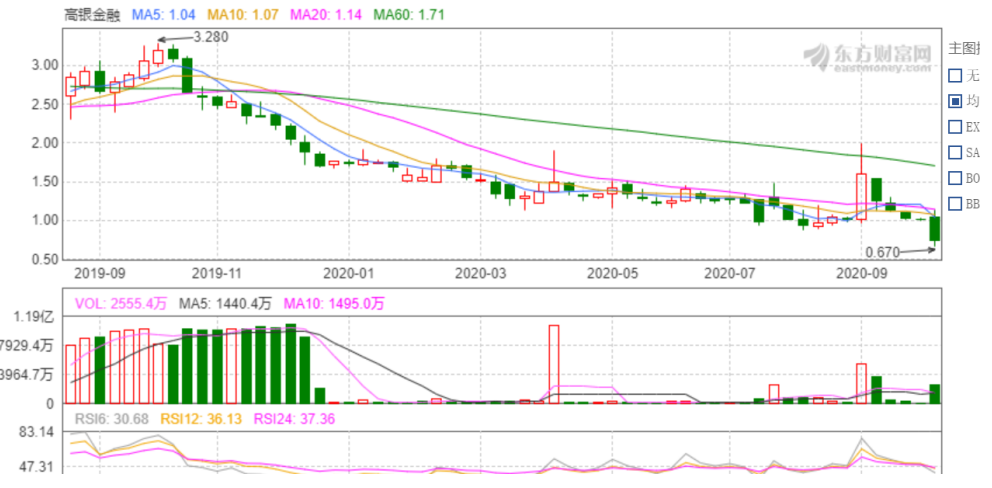This screenshot has width=992, height=488.
Task: Toggle the BO indicator checkbox
Action: (x=955, y=178)
